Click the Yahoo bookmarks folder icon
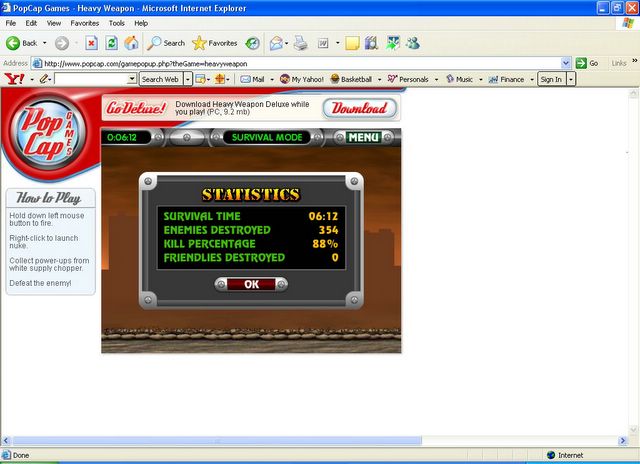Image resolution: width=640 pixels, height=464 pixels. point(200,79)
